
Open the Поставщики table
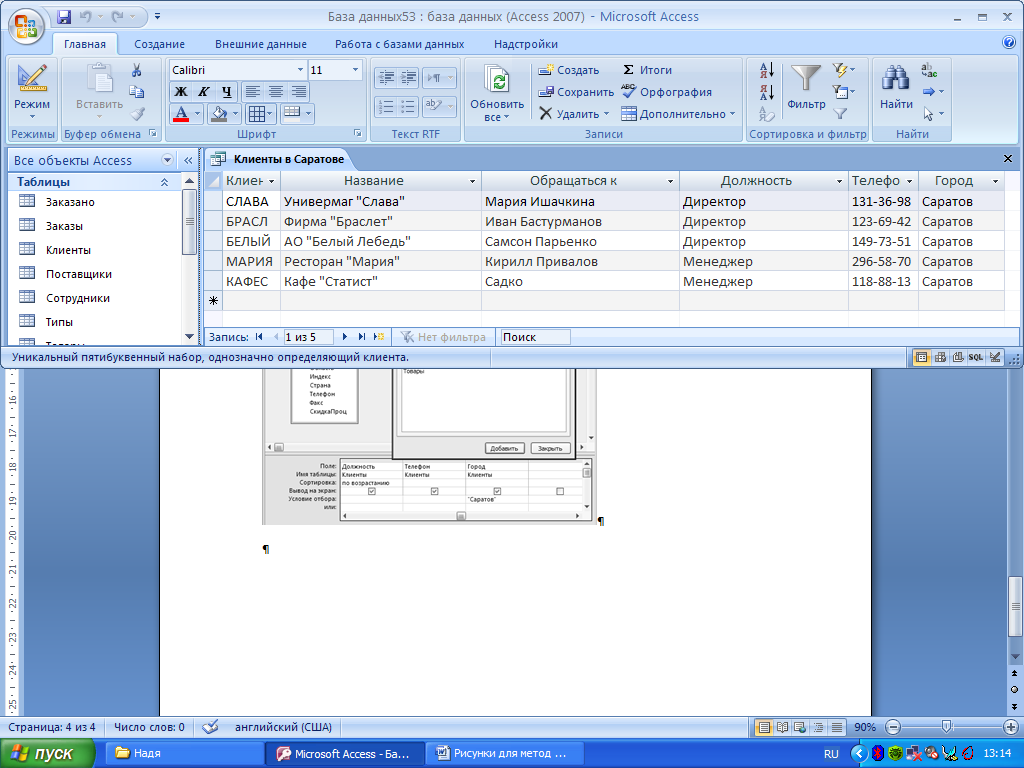click(x=78, y=274)
